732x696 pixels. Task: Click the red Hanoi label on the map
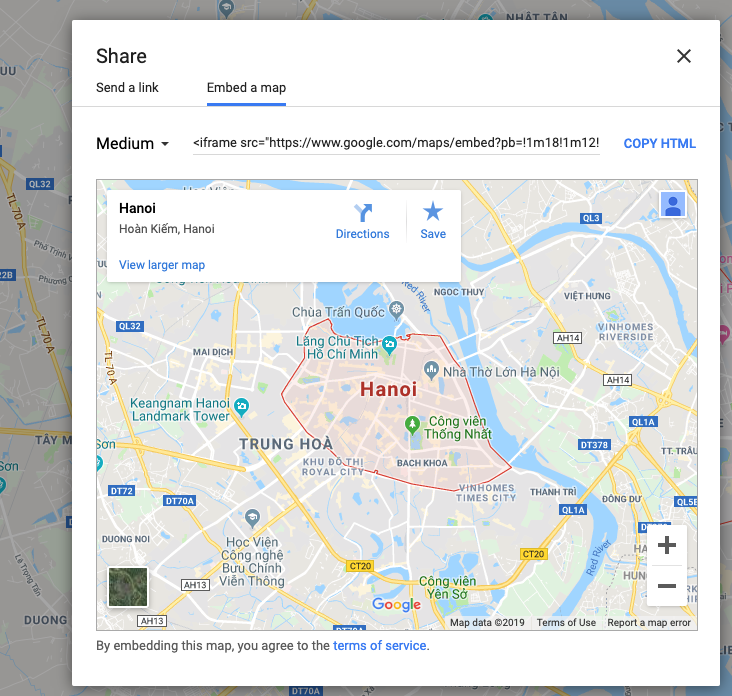pos(388,389)
